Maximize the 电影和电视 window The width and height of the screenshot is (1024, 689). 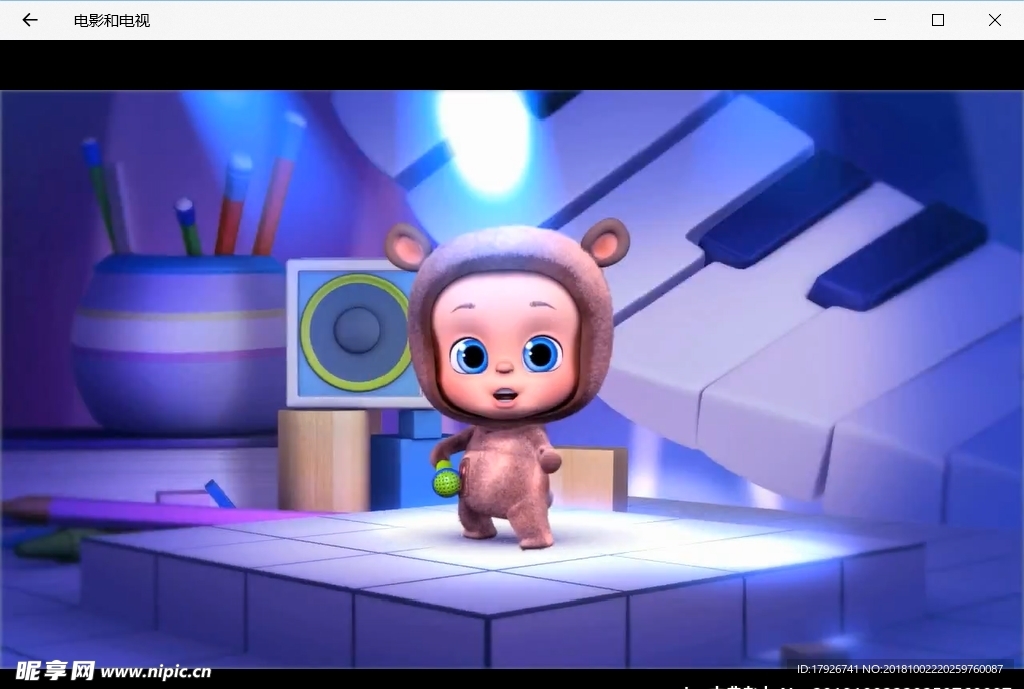(x=937, y=20)
